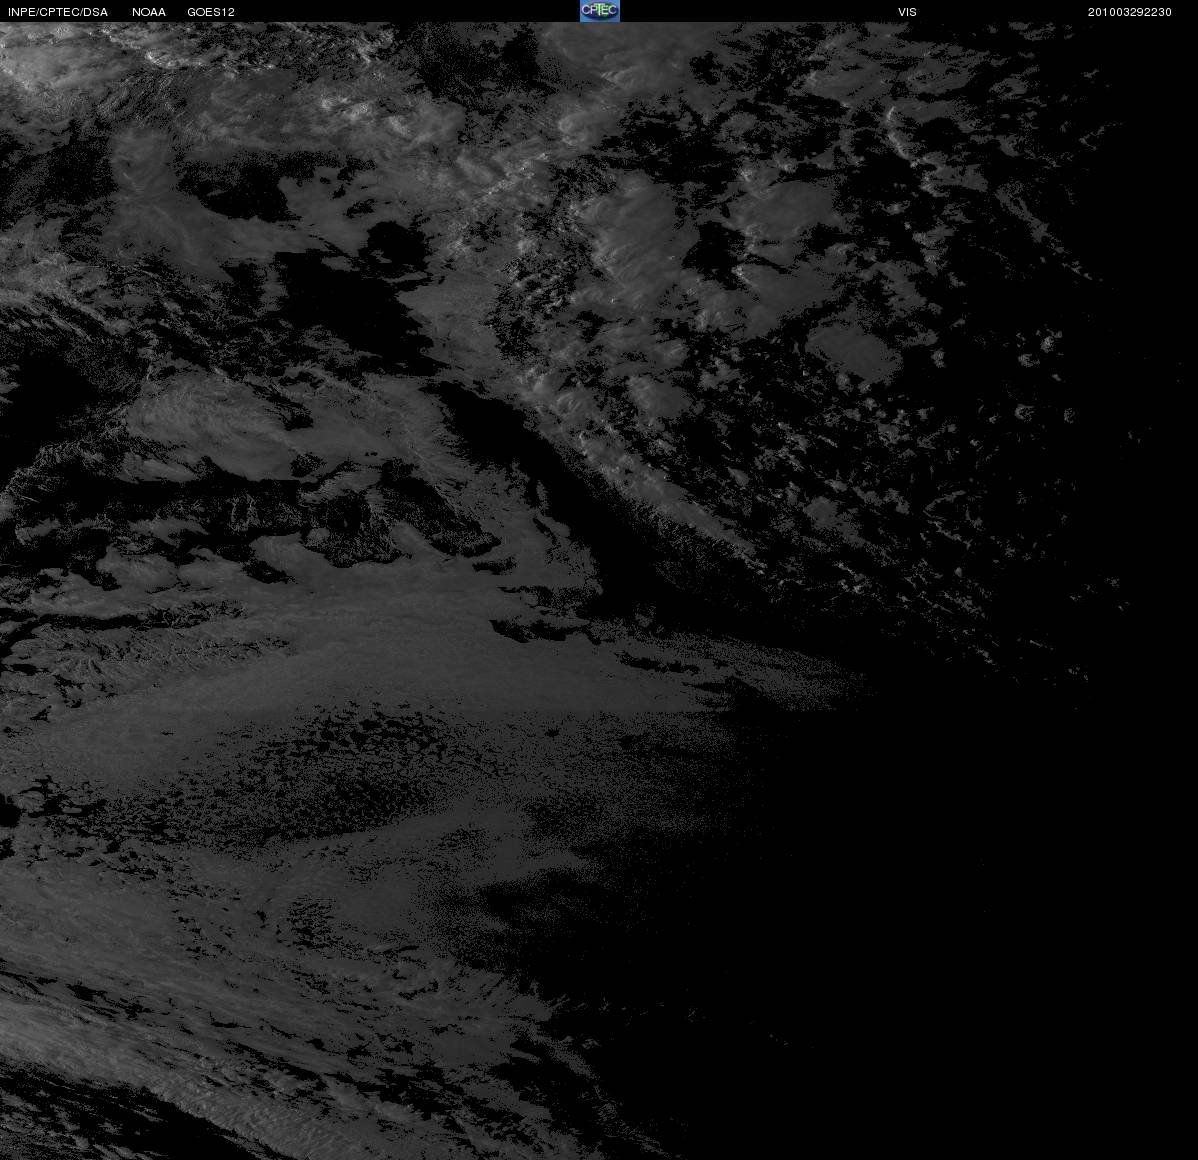Screen dimensions: 1198x1160
Task: Click the GOES12 satellite label
Action: pyautogui.click(x=211, y=12)
